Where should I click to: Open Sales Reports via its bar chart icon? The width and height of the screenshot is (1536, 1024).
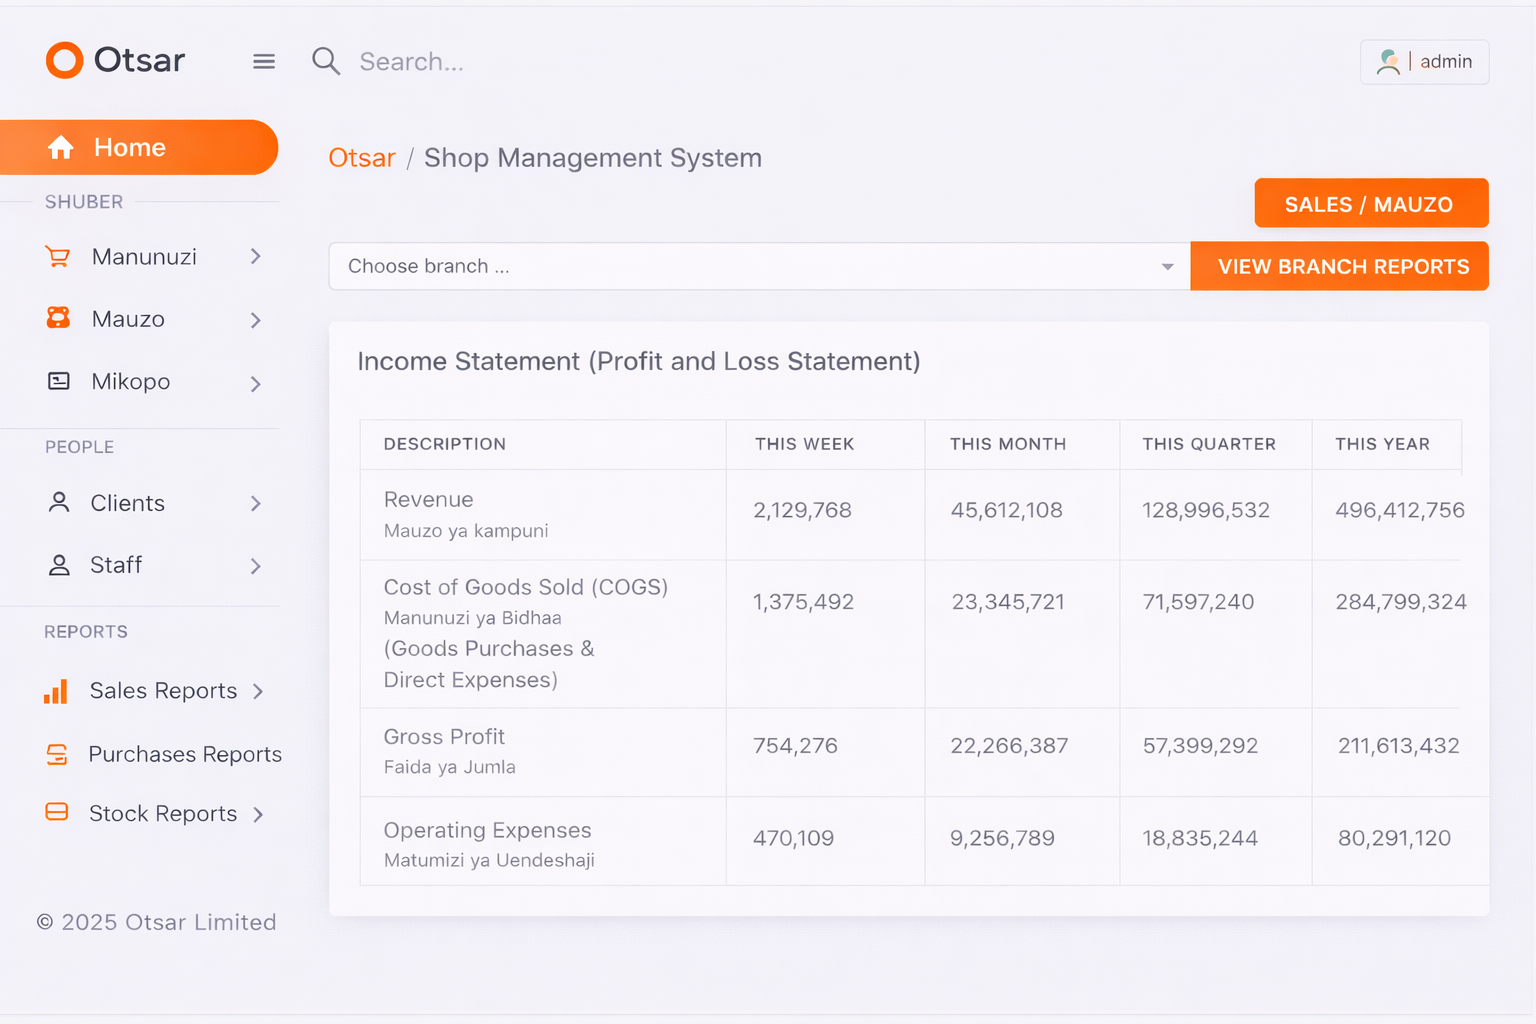click(x=58, y=690)
